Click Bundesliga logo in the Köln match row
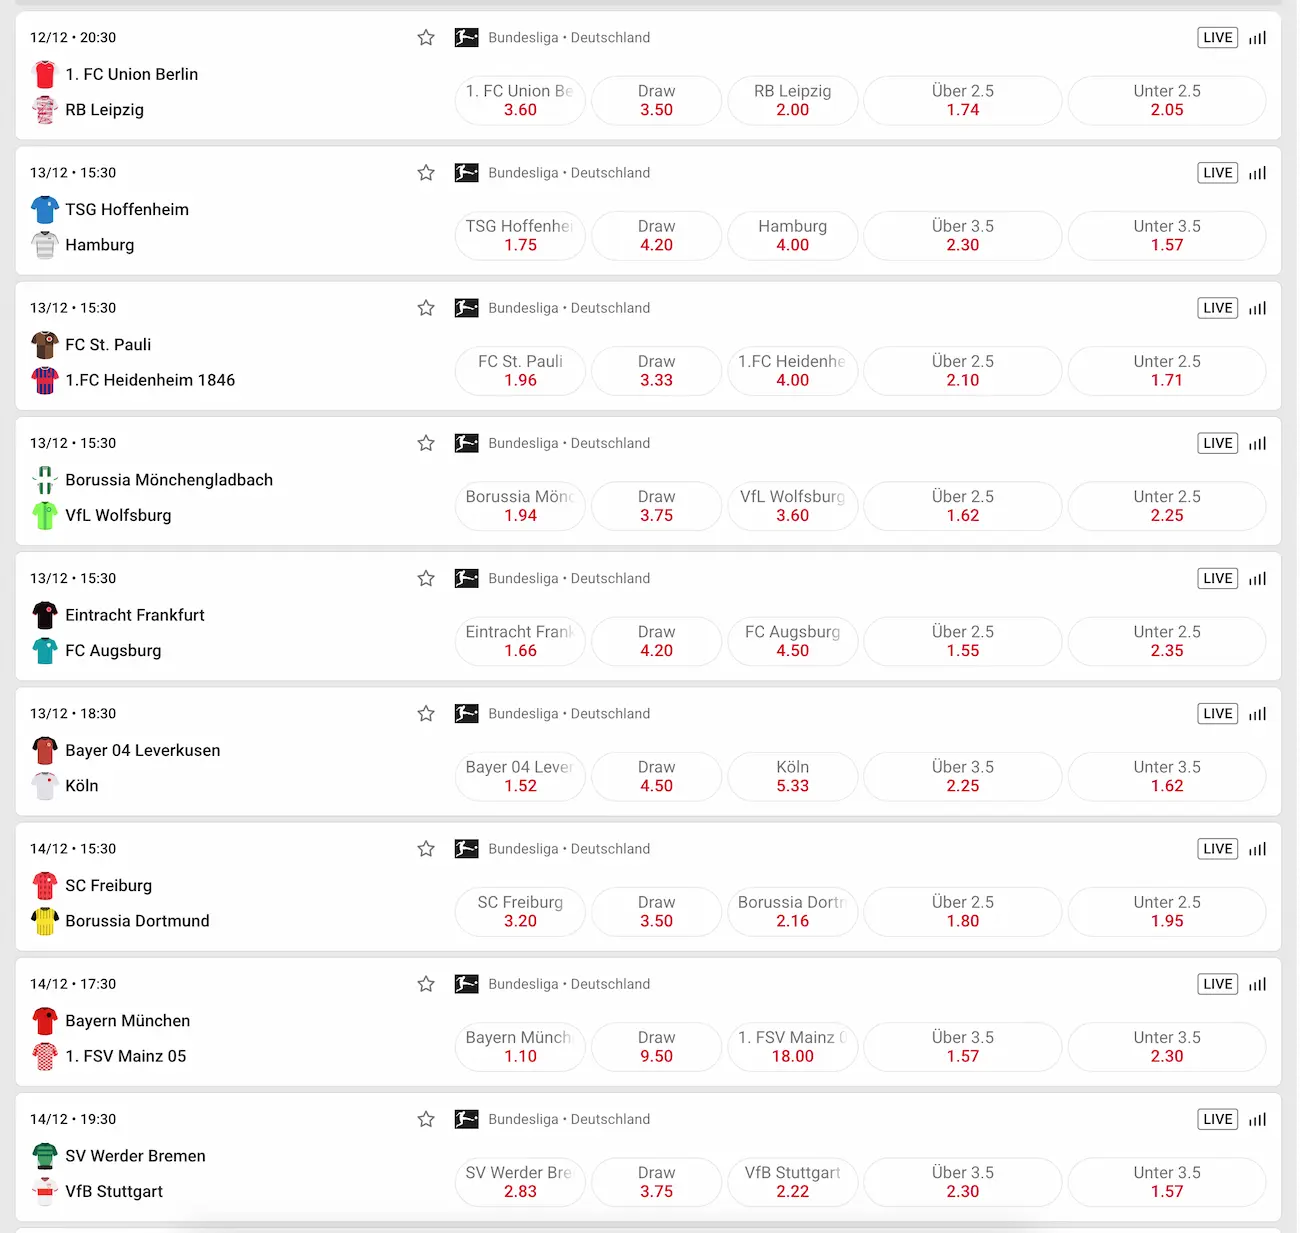Viewport: 1300px width, 1233px height. (x=466, y=714)
